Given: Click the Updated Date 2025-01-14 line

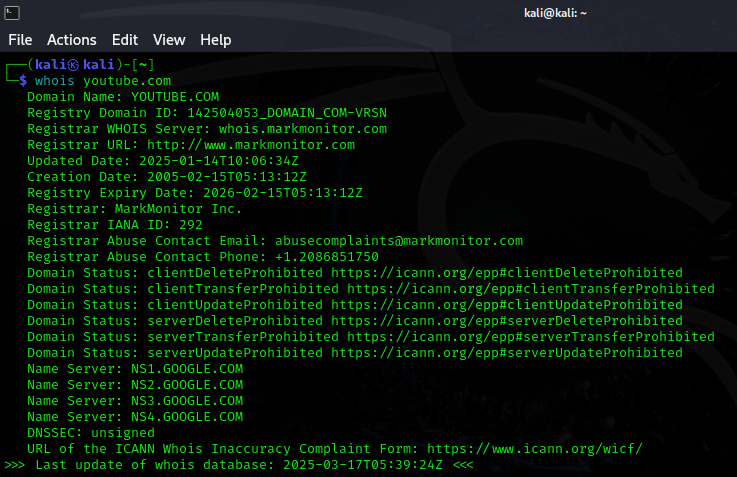Looking at the screenshot, I should [163, 161].
